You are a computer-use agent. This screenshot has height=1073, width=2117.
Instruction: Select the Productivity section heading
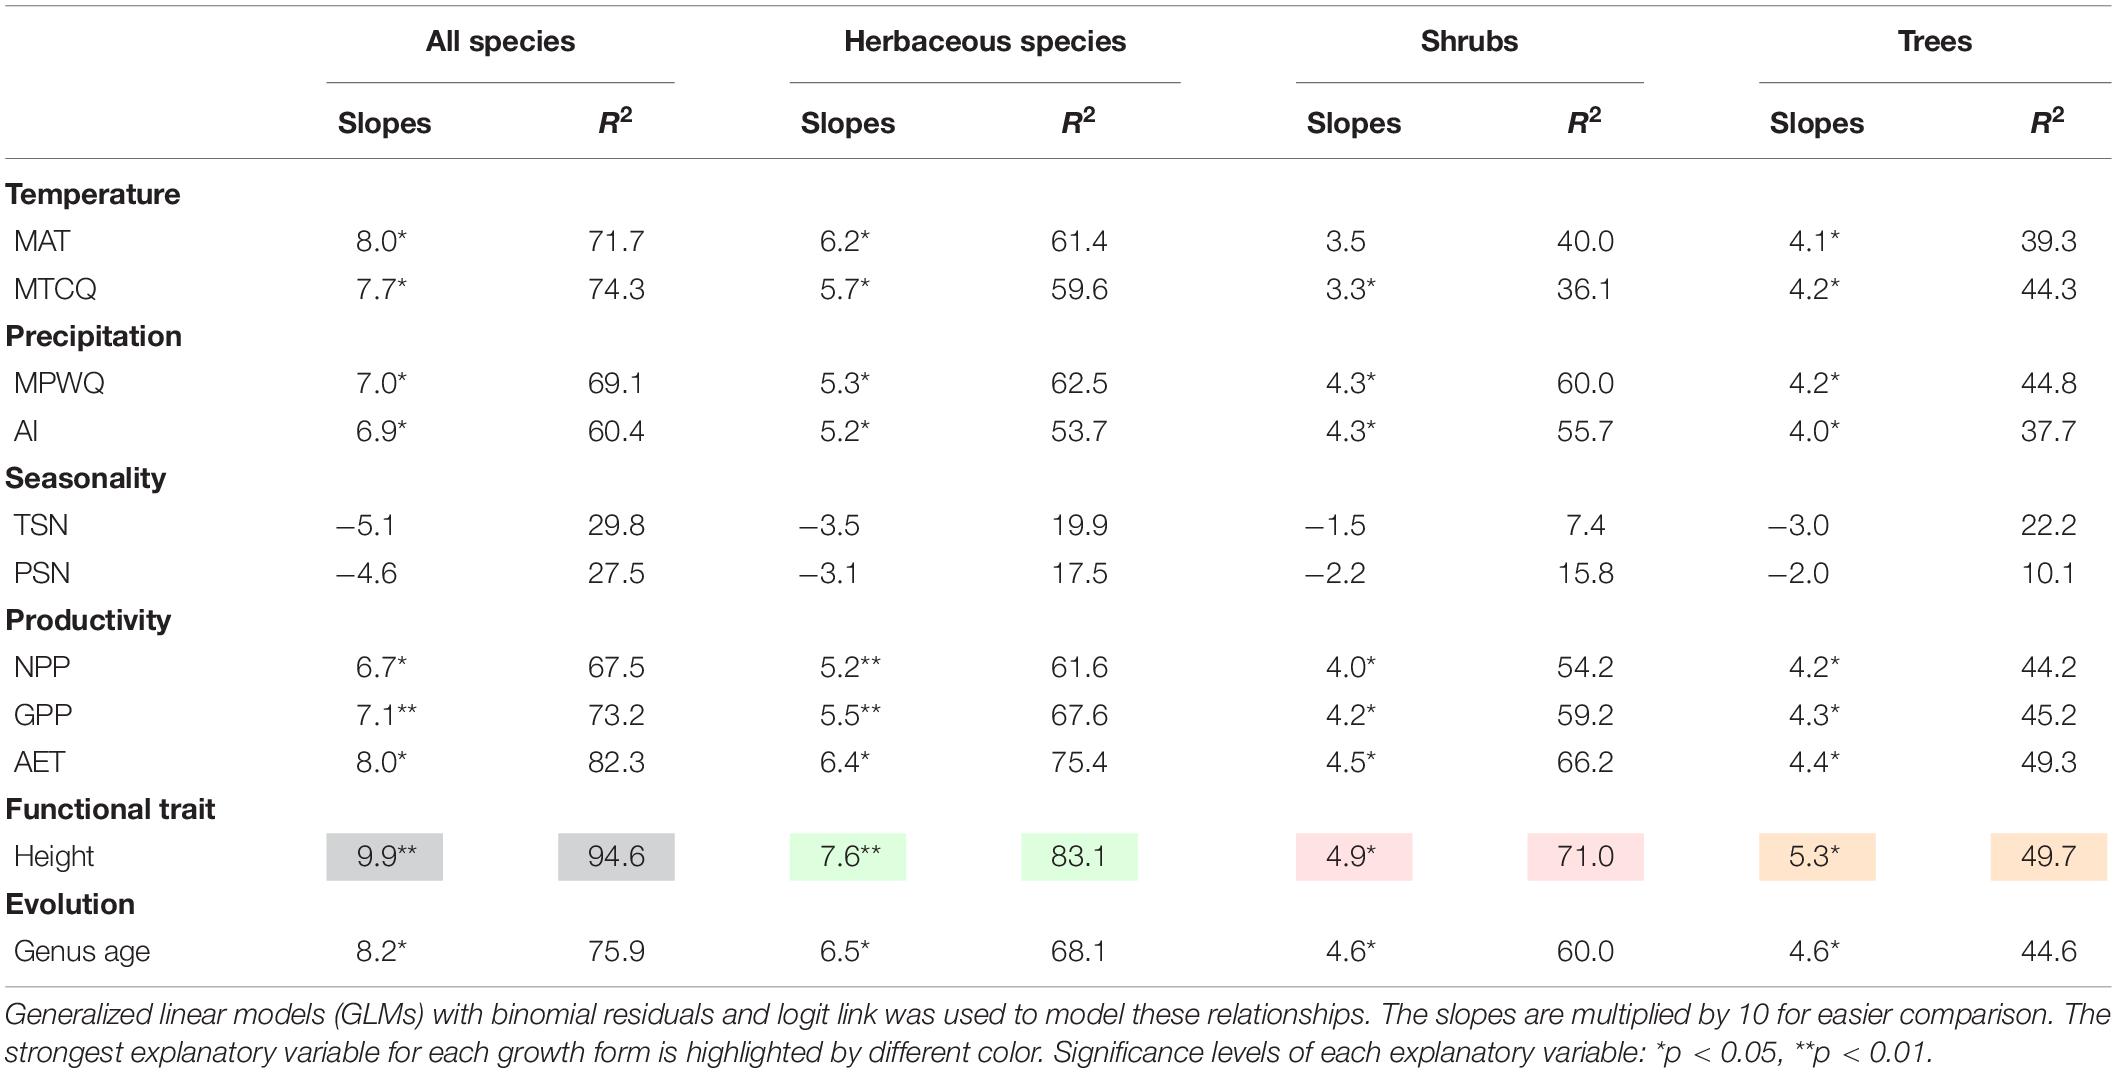coord(88,620)
